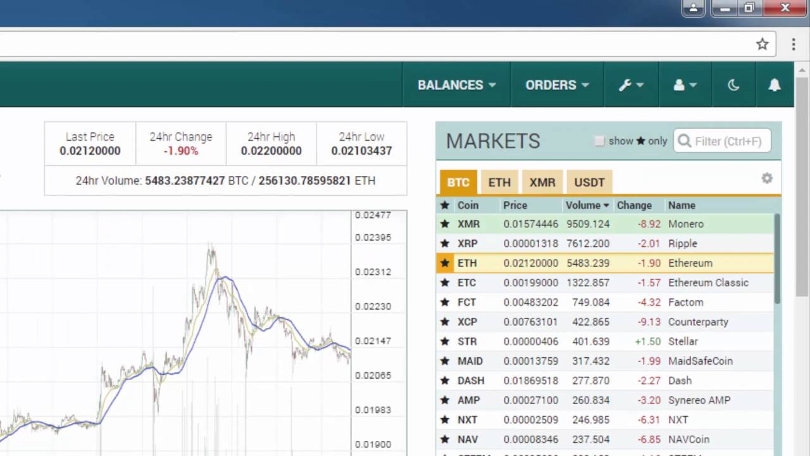
Task: Toggle the favorite star for XMR
Action: [445, 224]
